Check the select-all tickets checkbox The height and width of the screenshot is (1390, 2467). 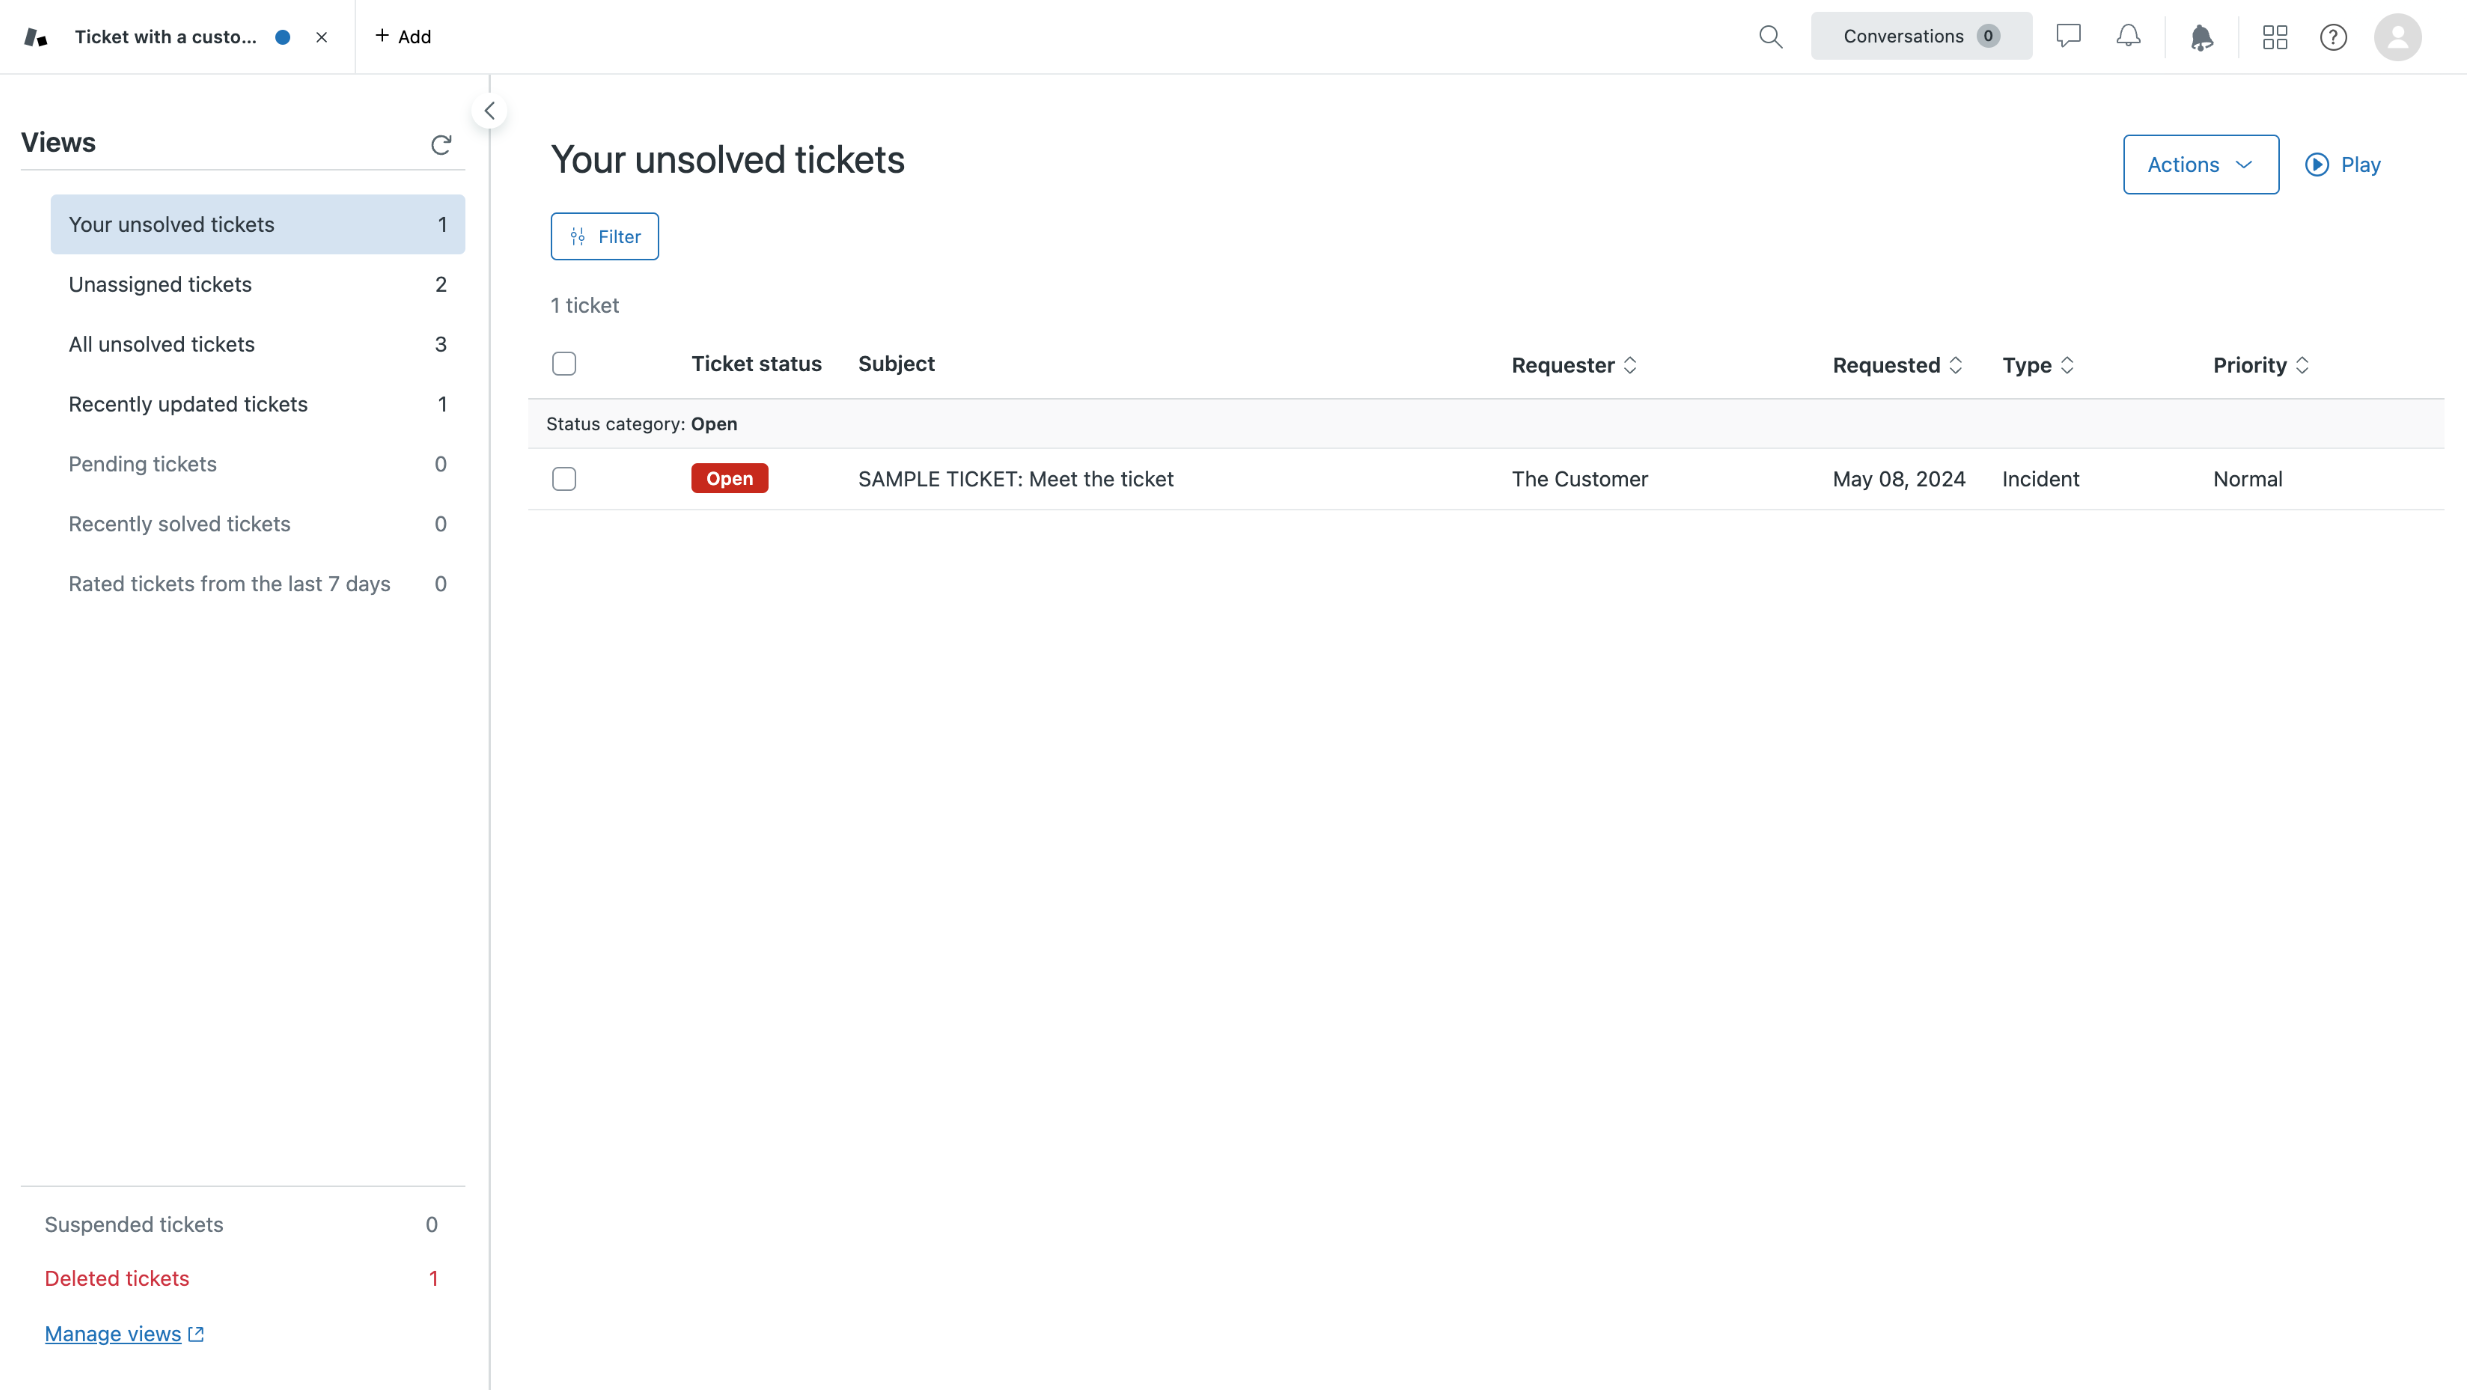click(x=564, y=364)
